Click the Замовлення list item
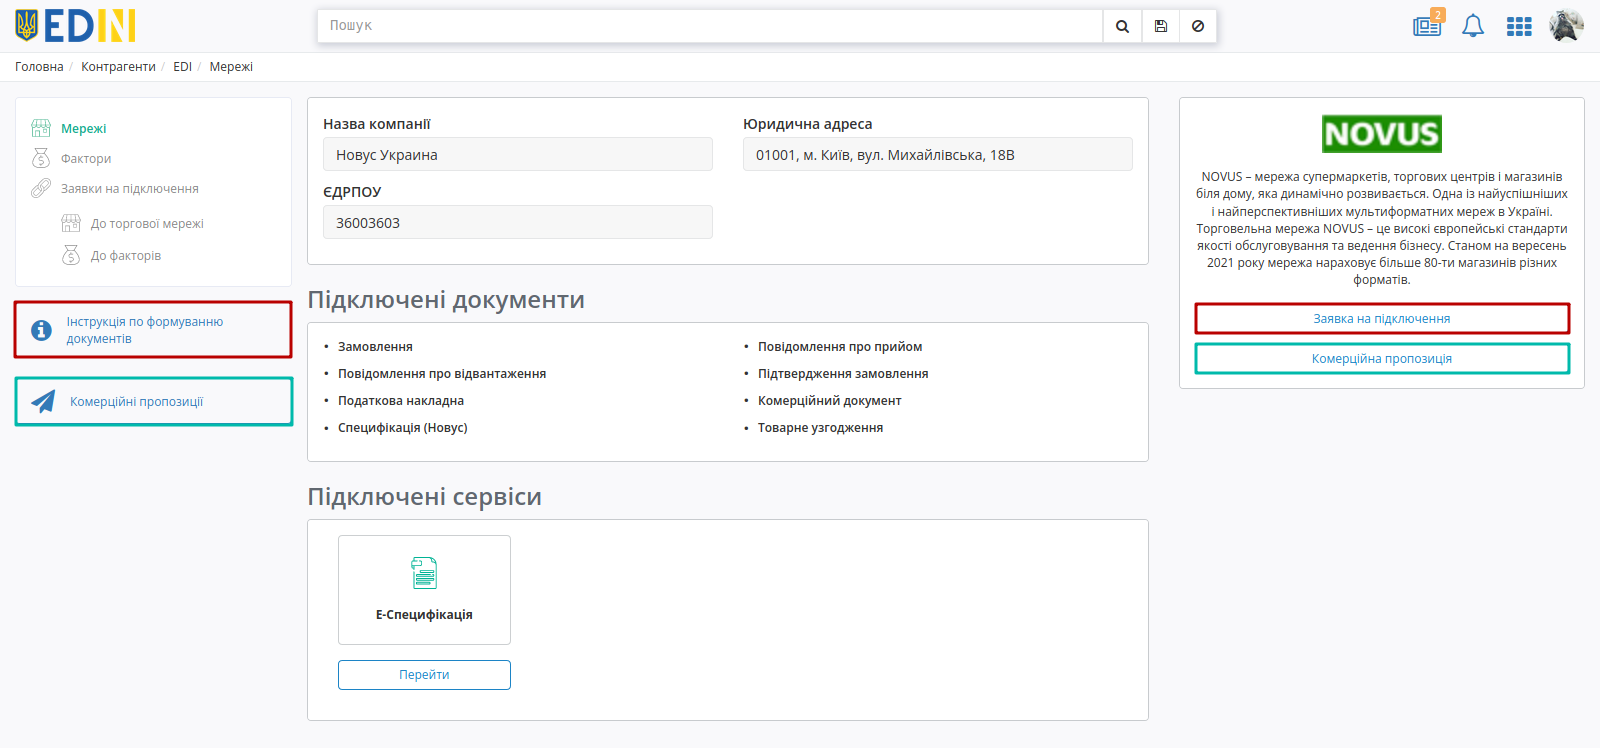 (375, 347)
